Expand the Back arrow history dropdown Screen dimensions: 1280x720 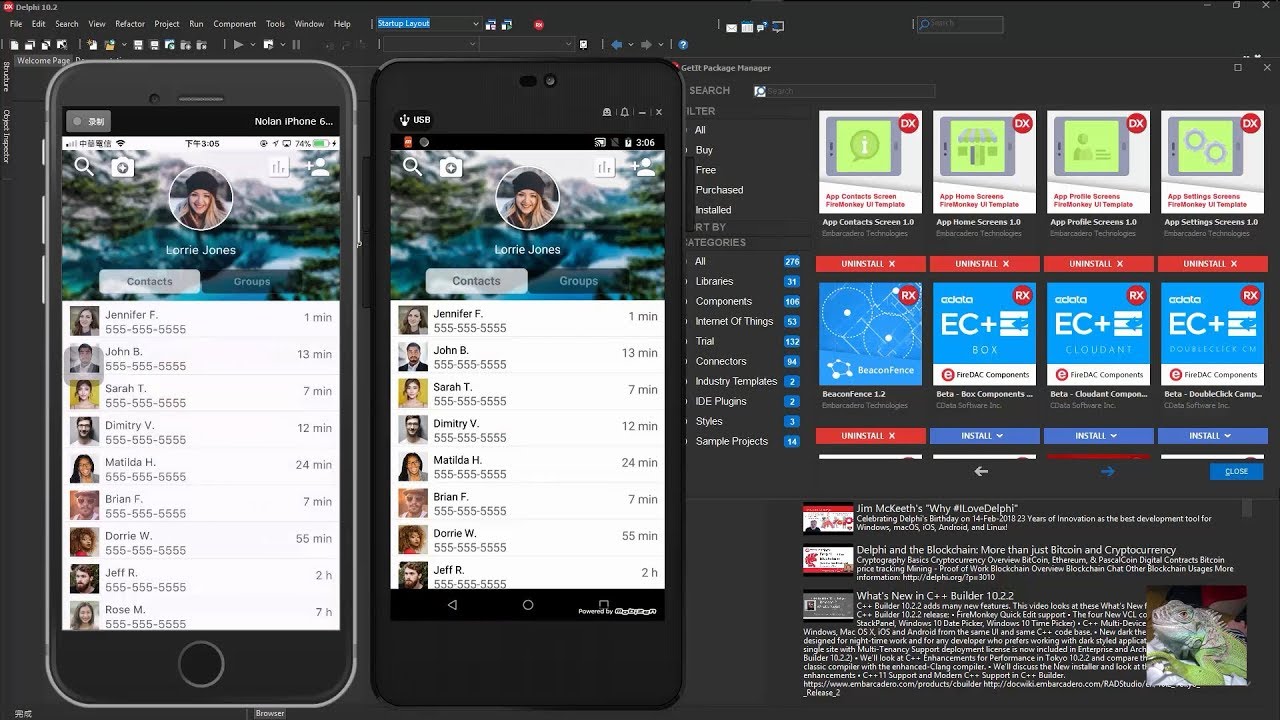[x=631, y=45]
